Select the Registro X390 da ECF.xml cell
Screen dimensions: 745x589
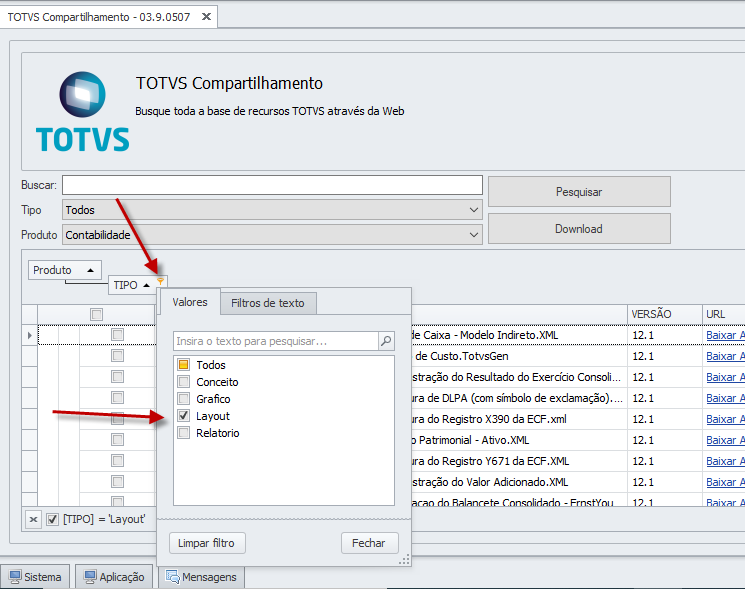coord(519,419)
